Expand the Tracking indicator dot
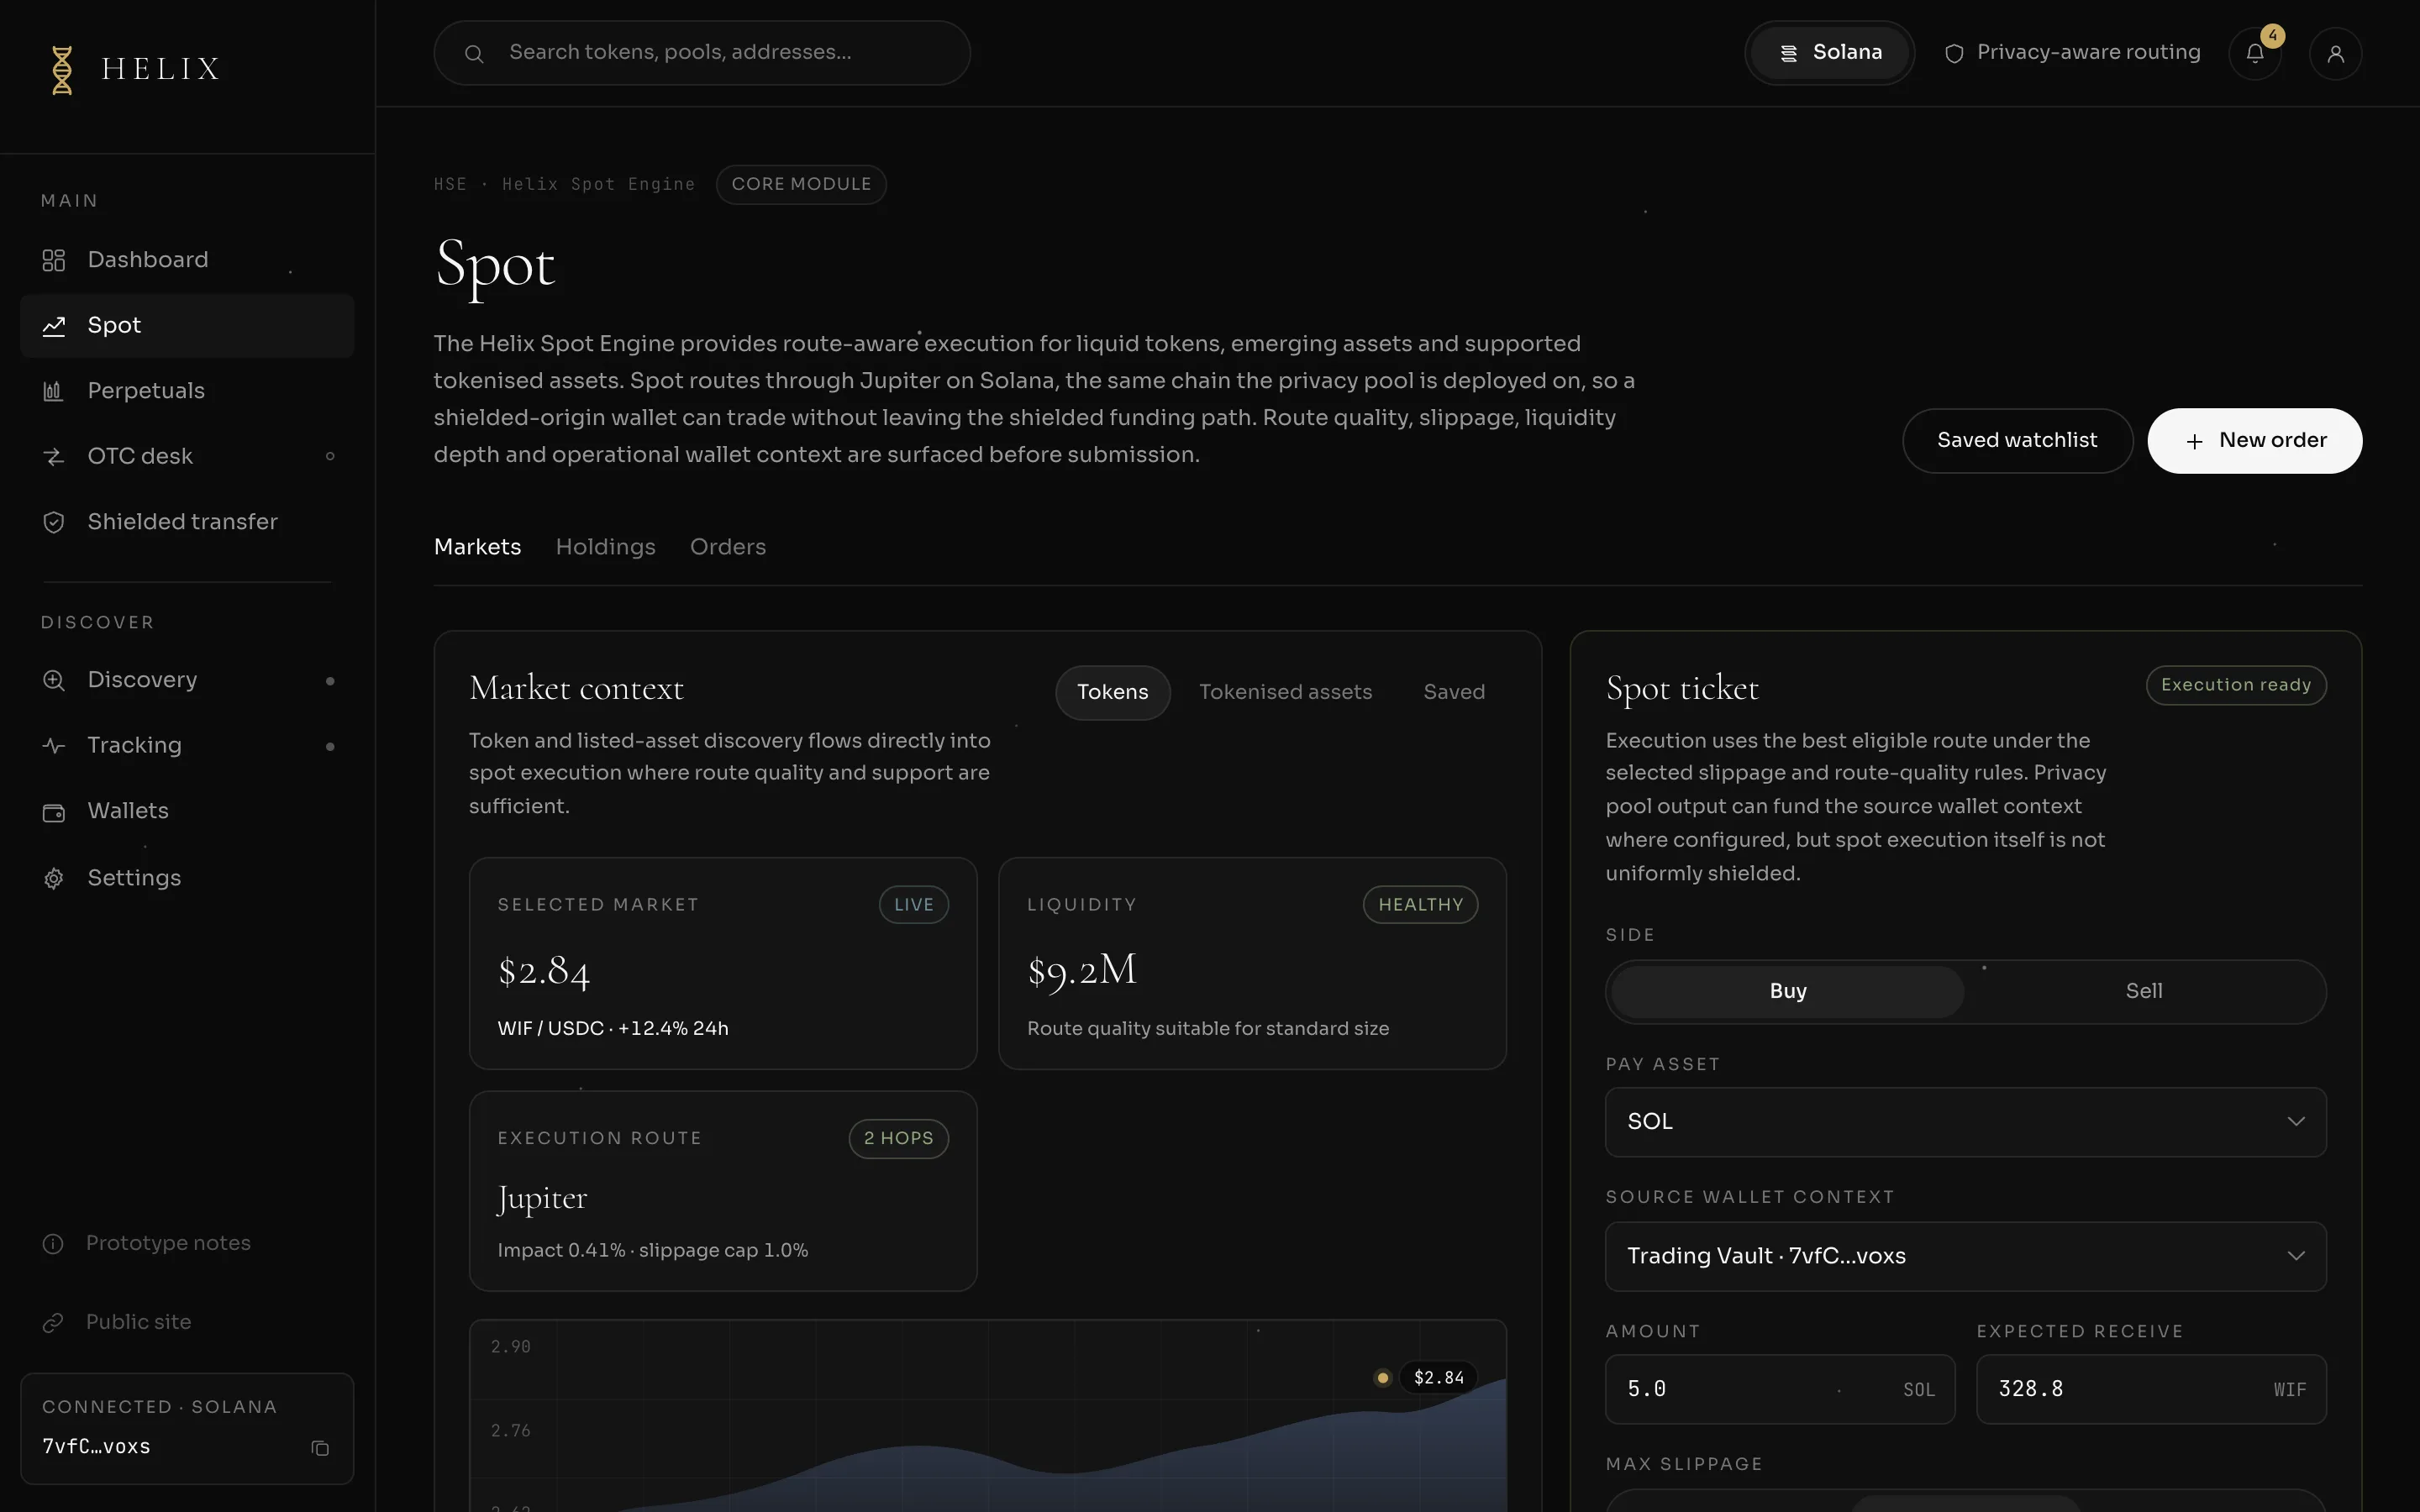This screenshot has height=1512, width=2420. click(330, 747)
